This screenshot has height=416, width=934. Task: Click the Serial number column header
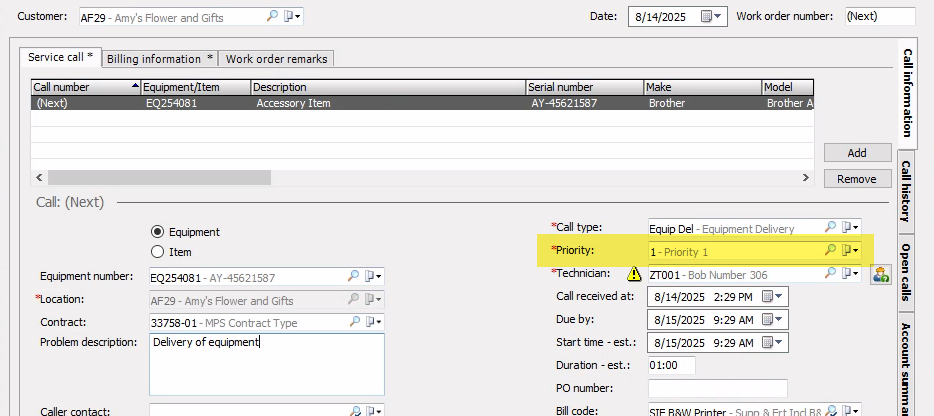[584, 87]
